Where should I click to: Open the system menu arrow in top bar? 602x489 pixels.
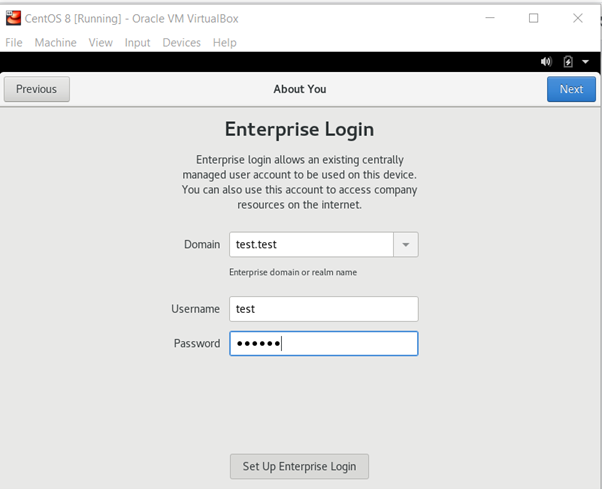pos(585,62)
